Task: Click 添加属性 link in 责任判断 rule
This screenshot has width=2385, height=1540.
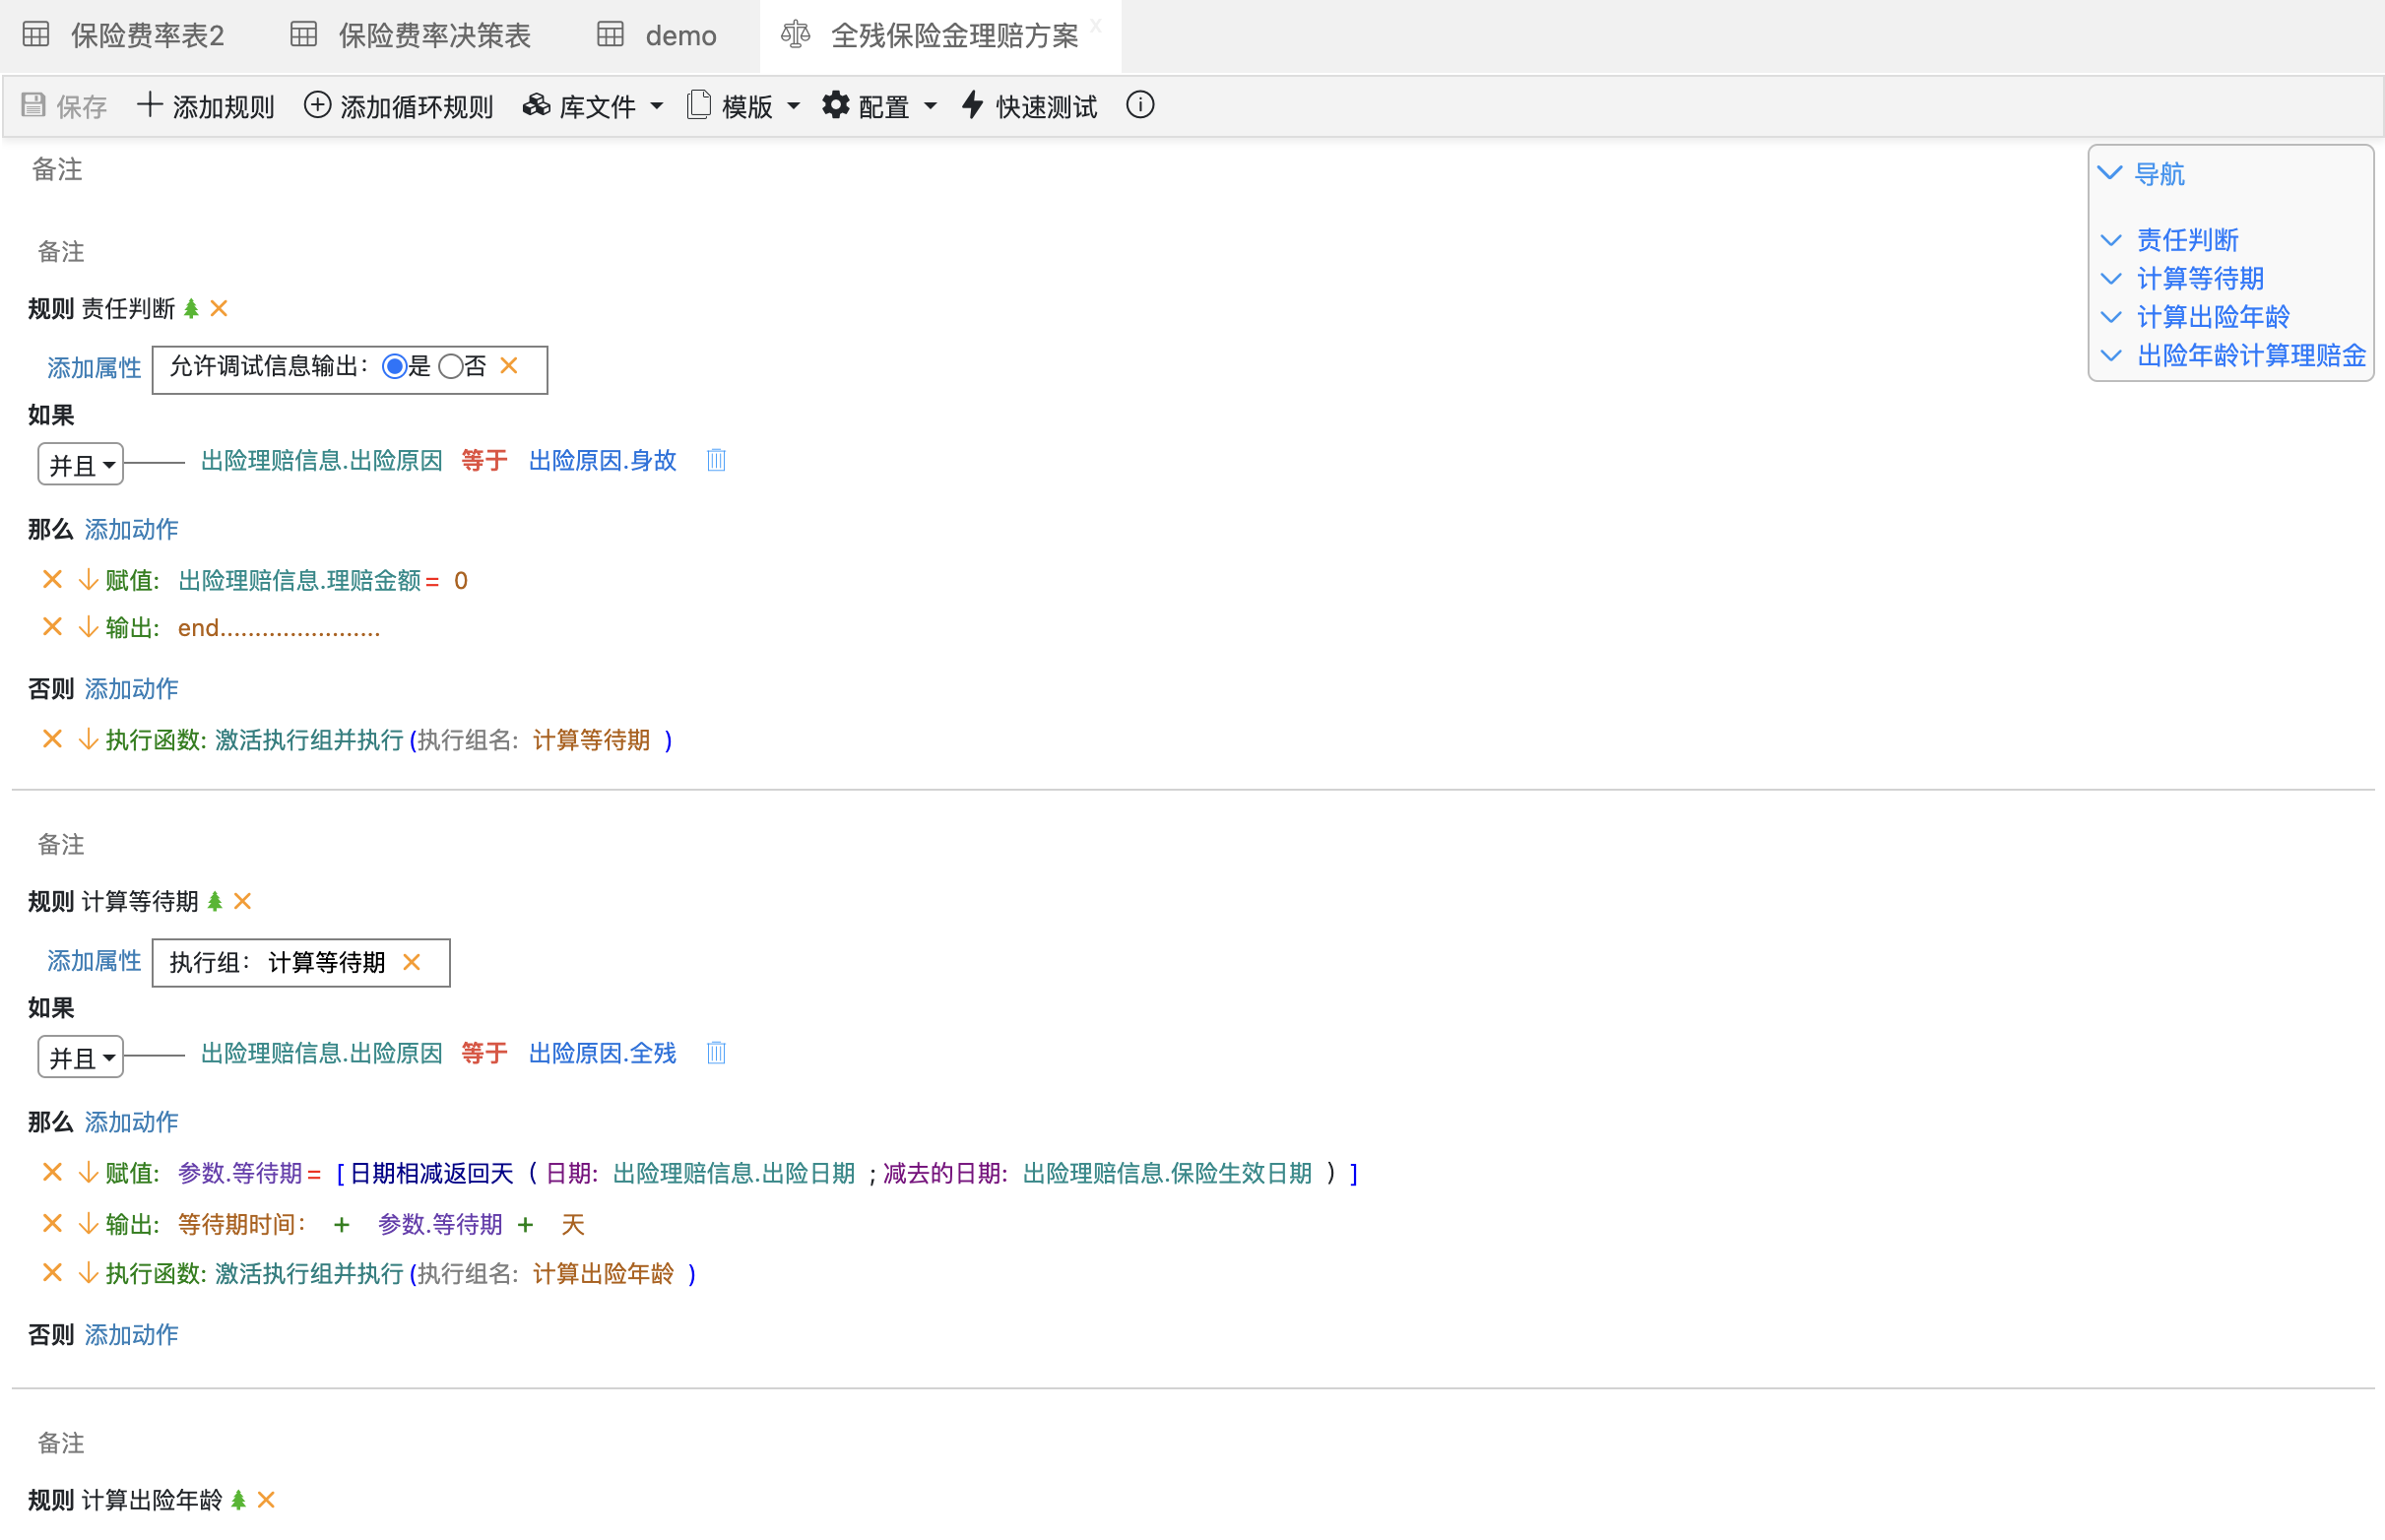Action: [94, 368]
